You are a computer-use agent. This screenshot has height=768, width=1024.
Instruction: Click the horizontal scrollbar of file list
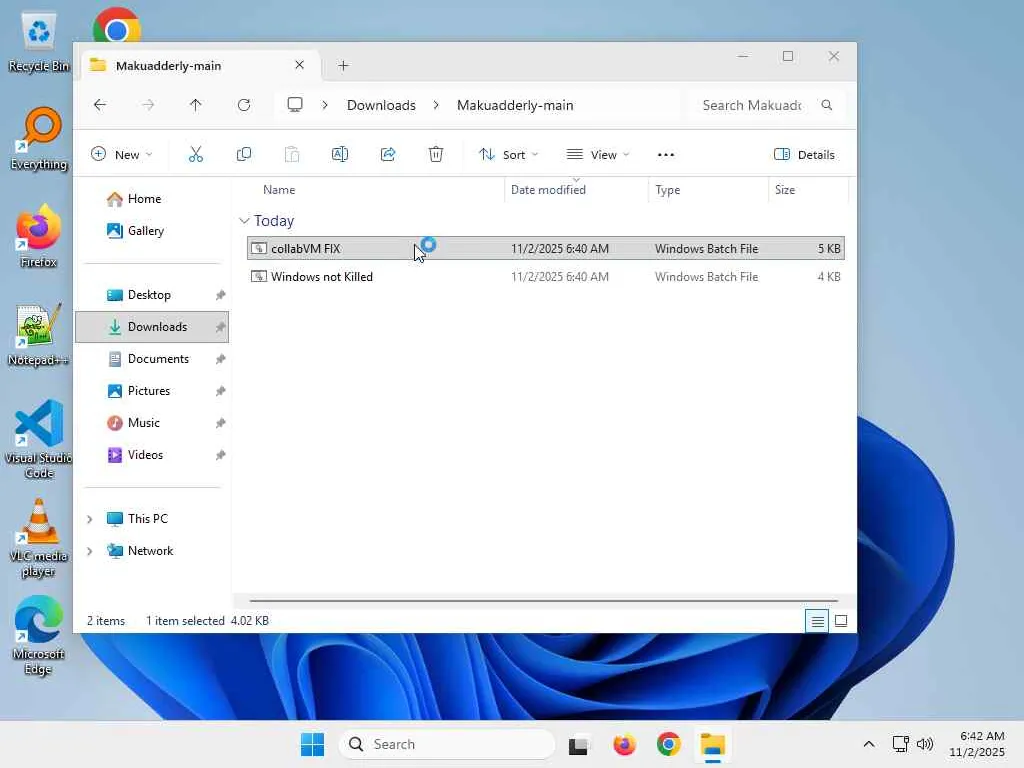point(543,600)
